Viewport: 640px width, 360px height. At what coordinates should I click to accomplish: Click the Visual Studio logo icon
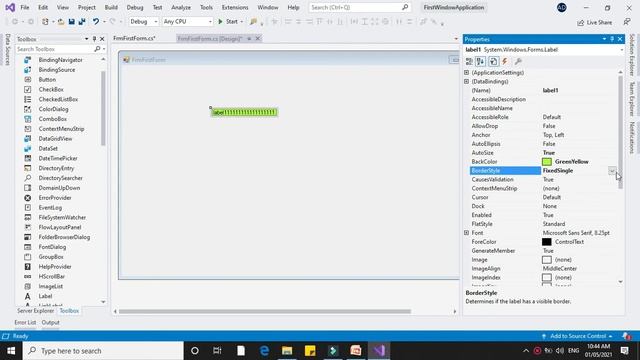(10, 7)
